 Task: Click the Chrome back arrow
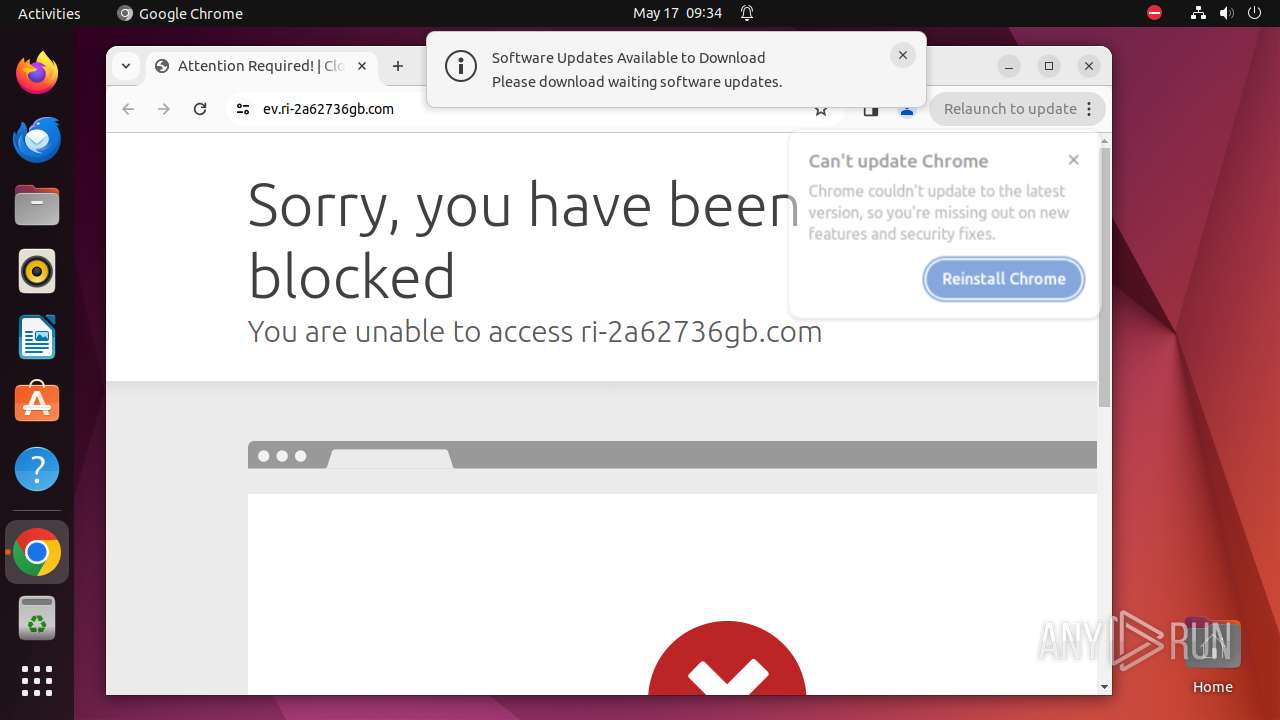[x=128, y=109]
